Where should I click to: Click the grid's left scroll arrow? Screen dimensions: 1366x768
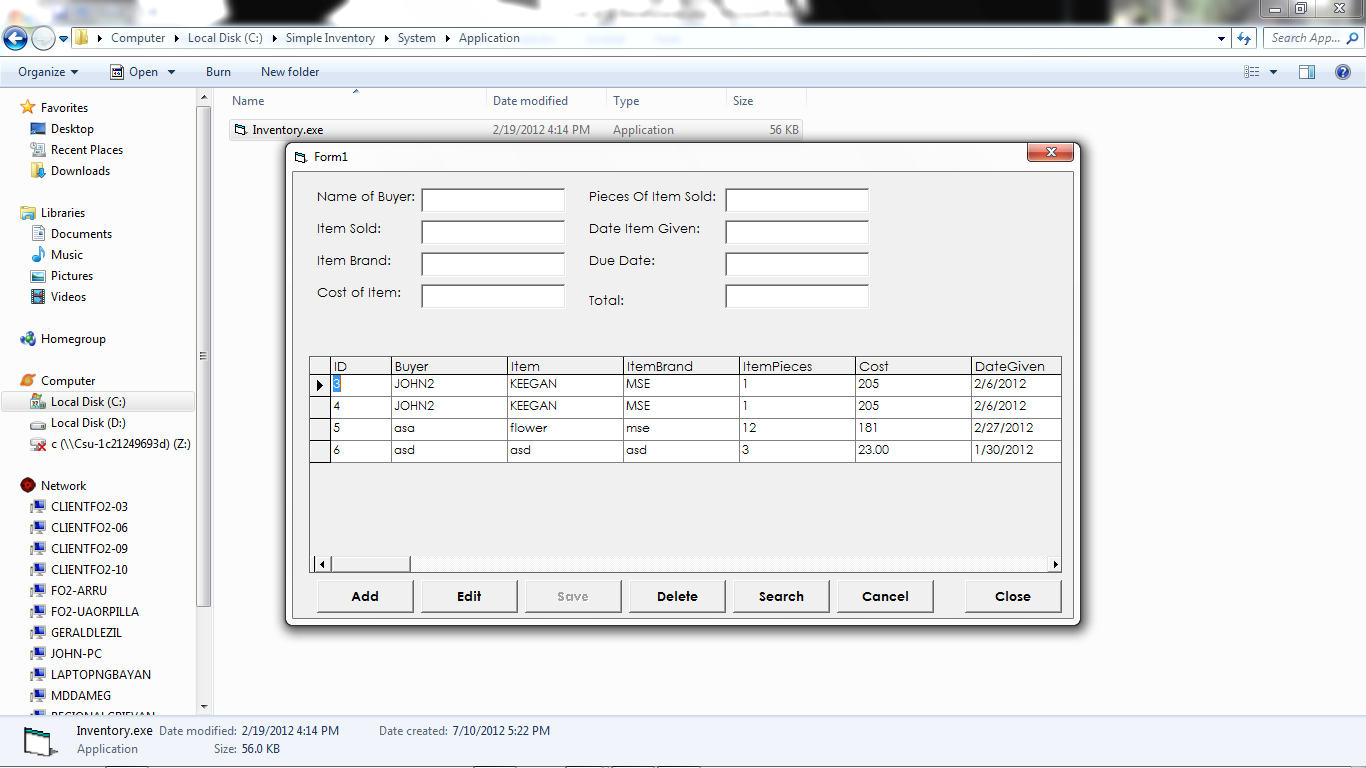(321, 564)
